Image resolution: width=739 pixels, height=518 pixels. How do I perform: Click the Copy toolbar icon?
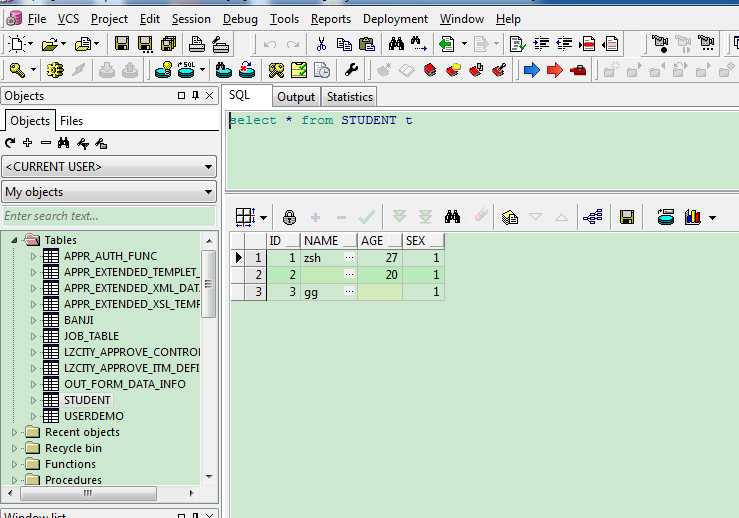pyautogui.click(x=345, y=44)
